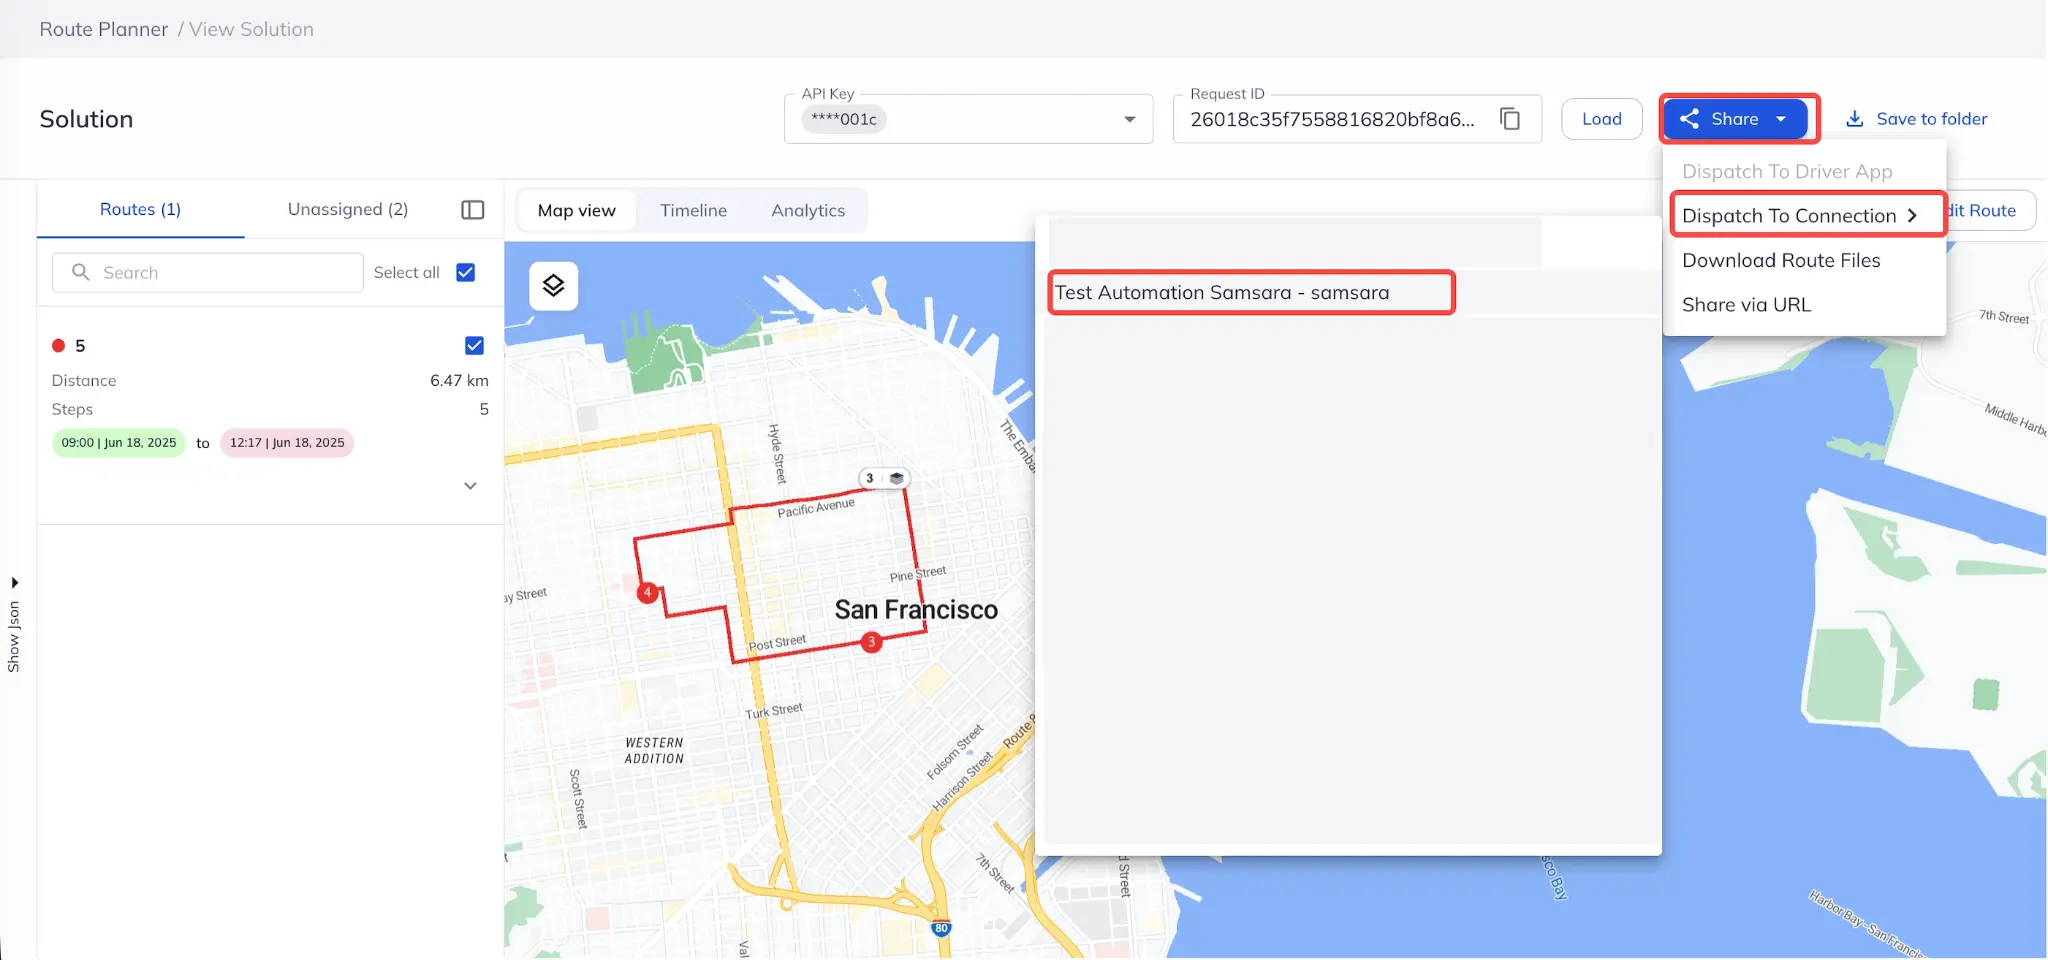Click the Request ID field
The image size is (2048, 960).
pos(1357,119)
